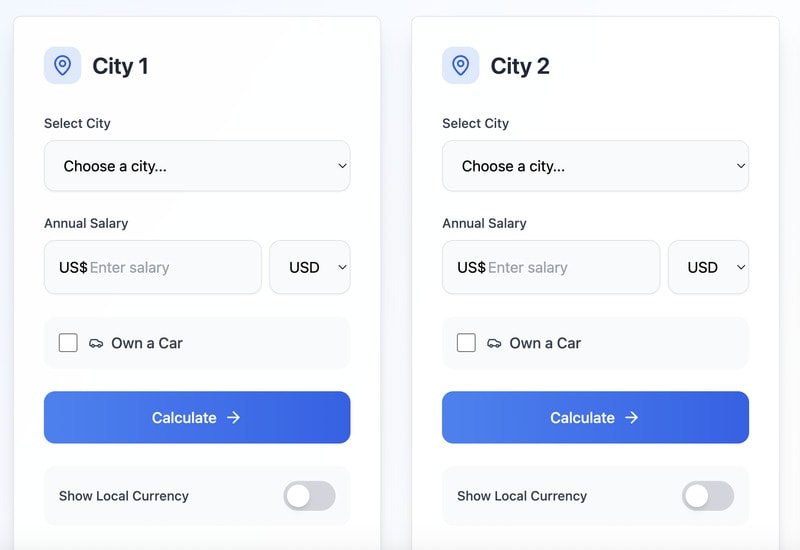Click the City 2 location pin icon
This screenshot has width=800, height=550.
[460, 66]
